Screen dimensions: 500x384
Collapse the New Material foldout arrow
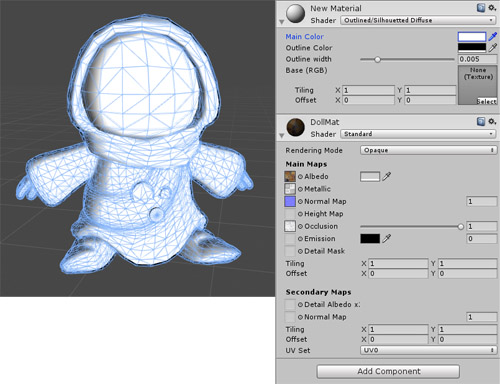point(282,22)
